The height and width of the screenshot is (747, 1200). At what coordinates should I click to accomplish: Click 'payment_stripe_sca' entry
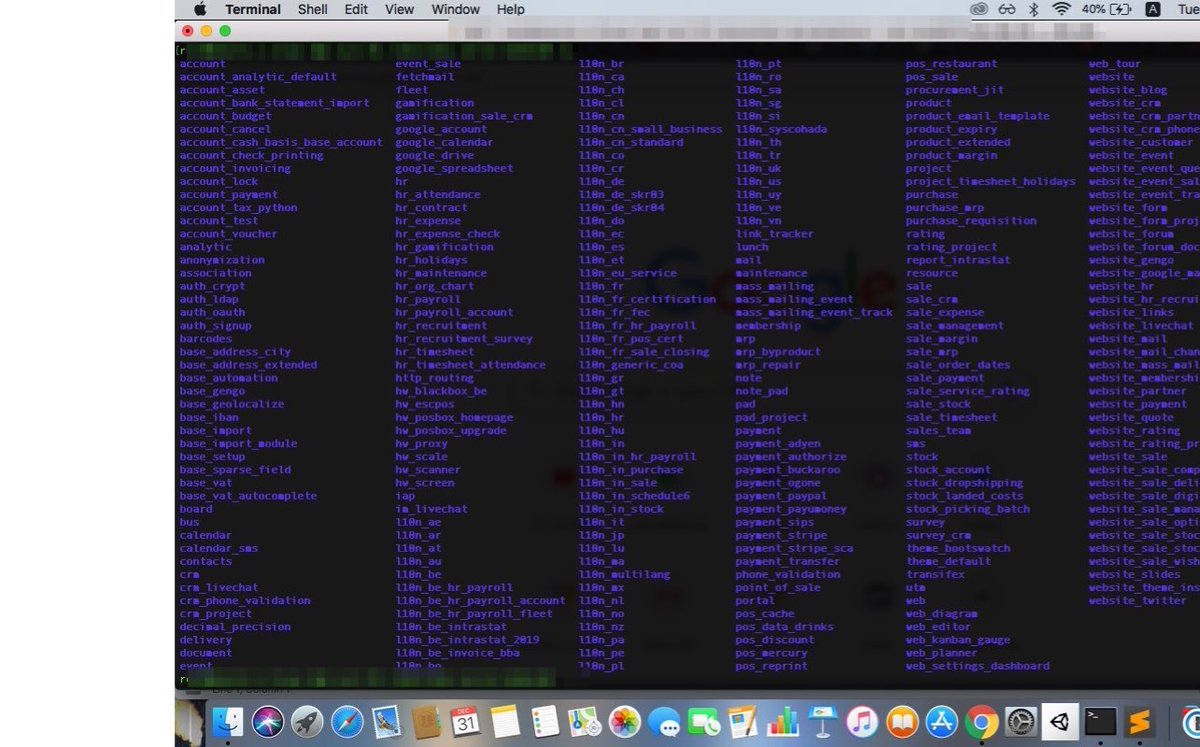click(x=794, y=548)
